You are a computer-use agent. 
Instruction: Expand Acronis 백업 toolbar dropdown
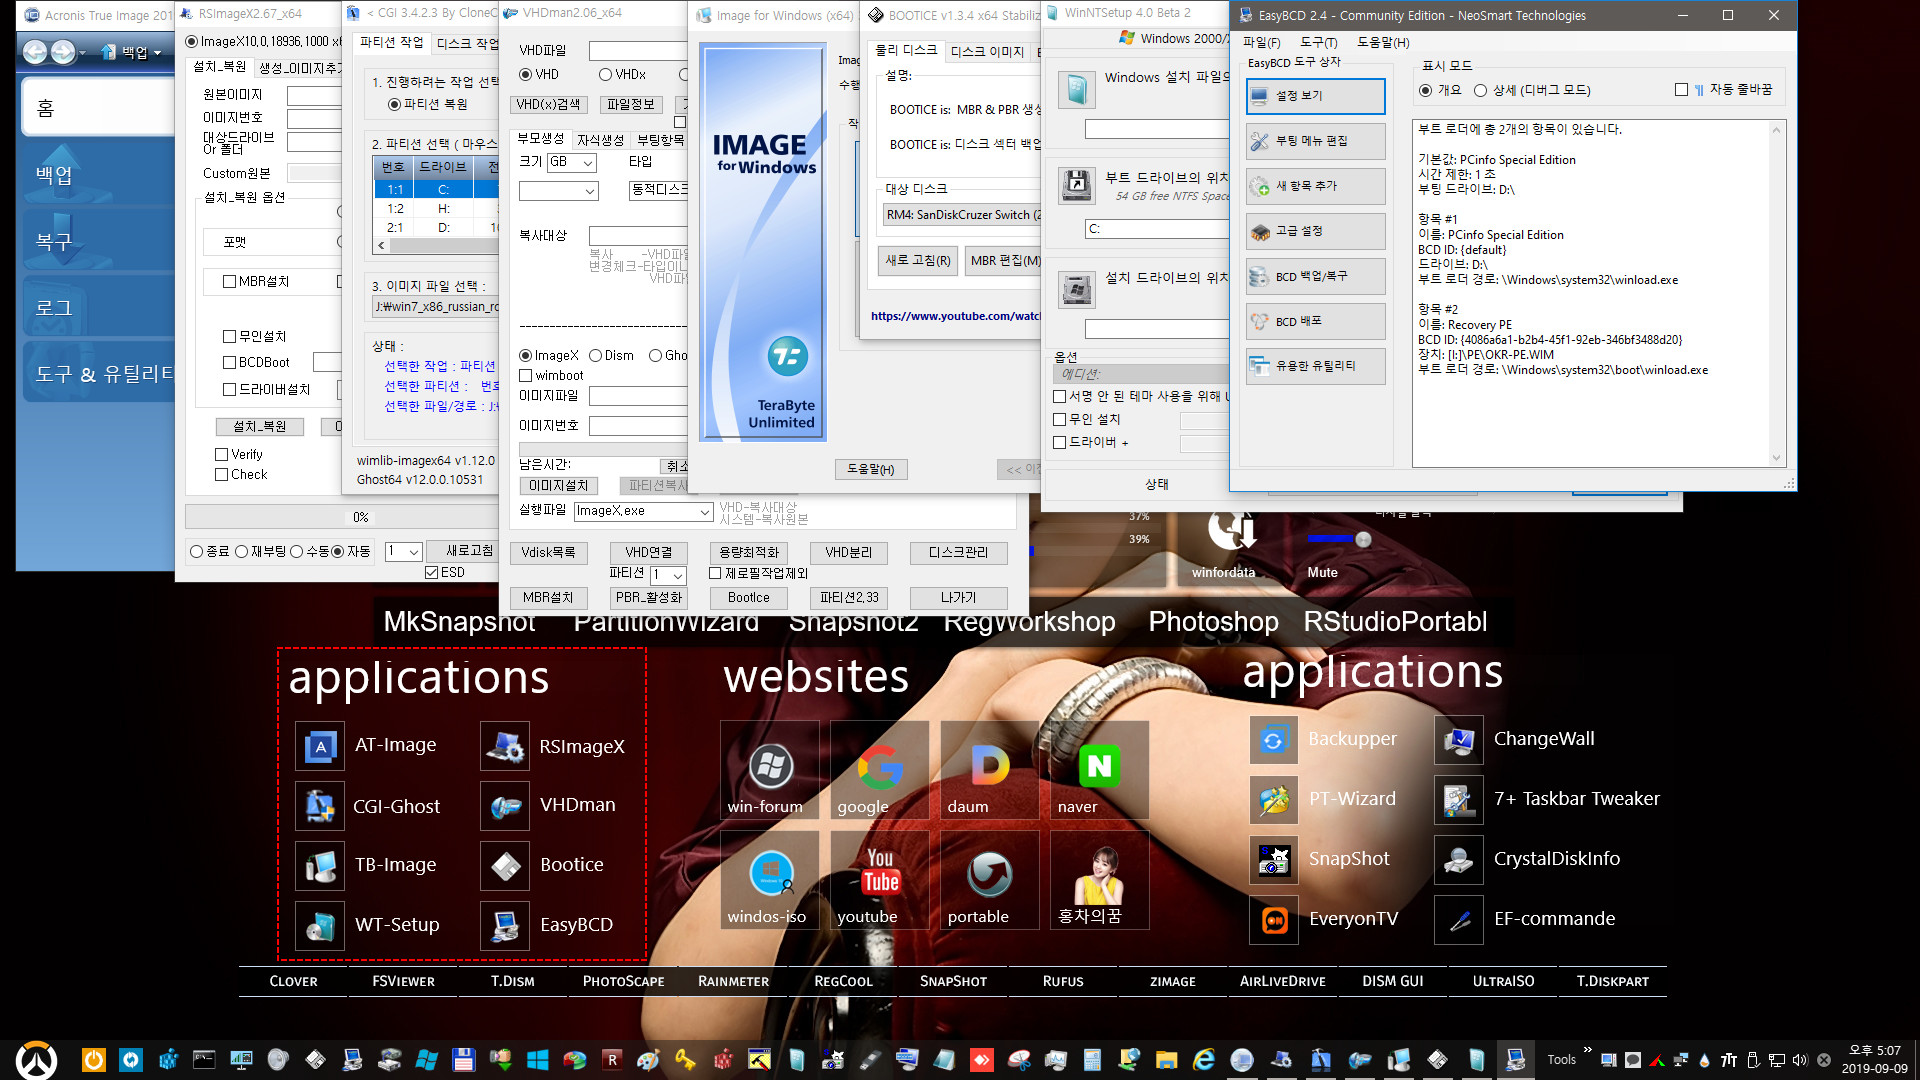pos(157,52)
